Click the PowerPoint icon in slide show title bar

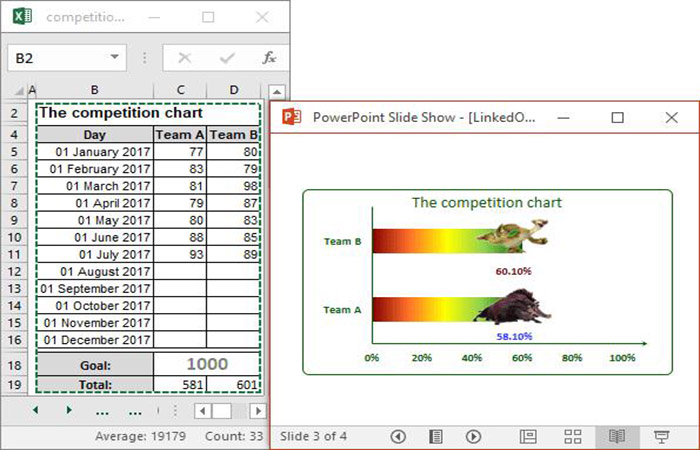coord(292,117)
